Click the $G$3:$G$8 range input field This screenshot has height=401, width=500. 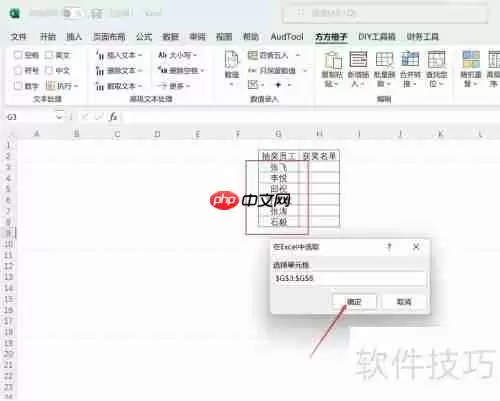pos(349,279)
